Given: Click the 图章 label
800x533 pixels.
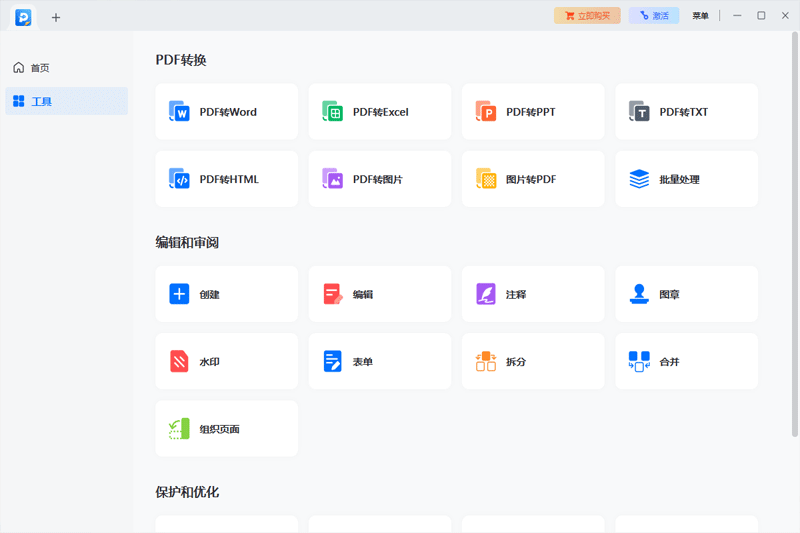Looking at the screenshot, I should point(669,294).
